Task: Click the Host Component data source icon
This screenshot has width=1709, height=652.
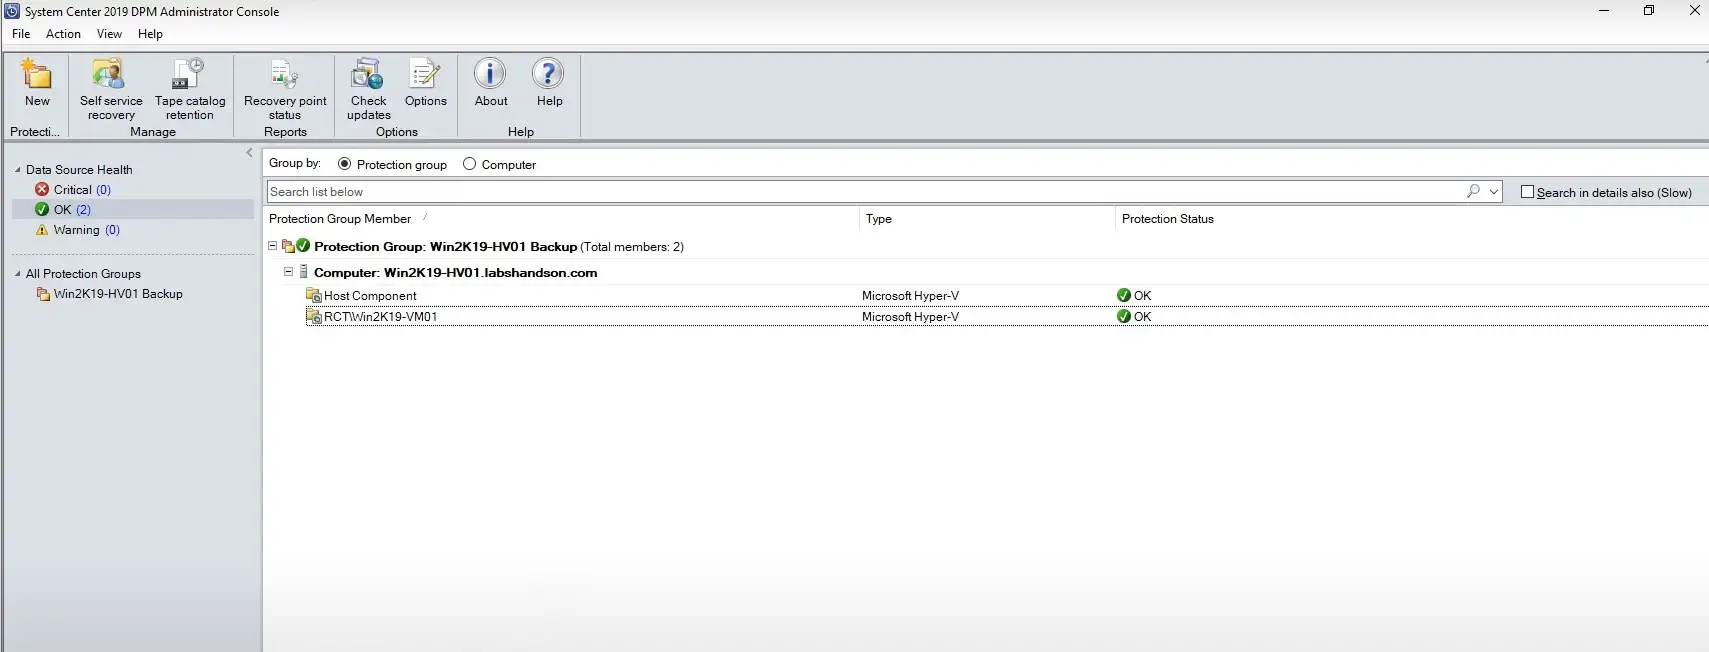Action: (313, 295)
